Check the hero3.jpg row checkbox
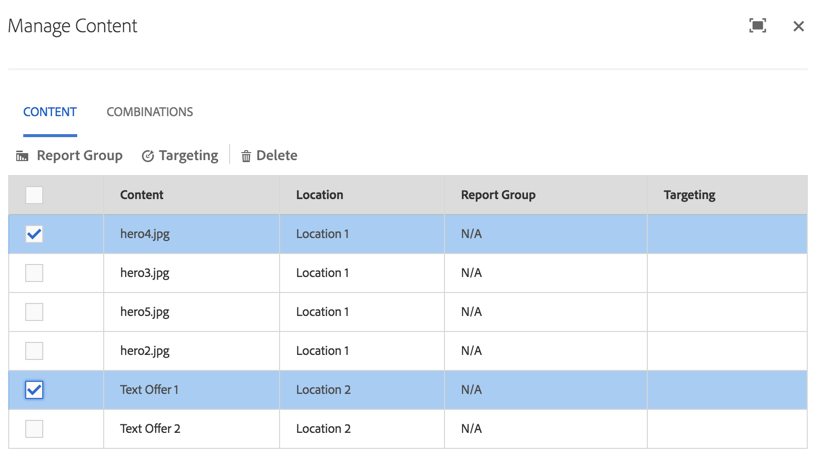The image size is (817, 473). coord(34,273)
